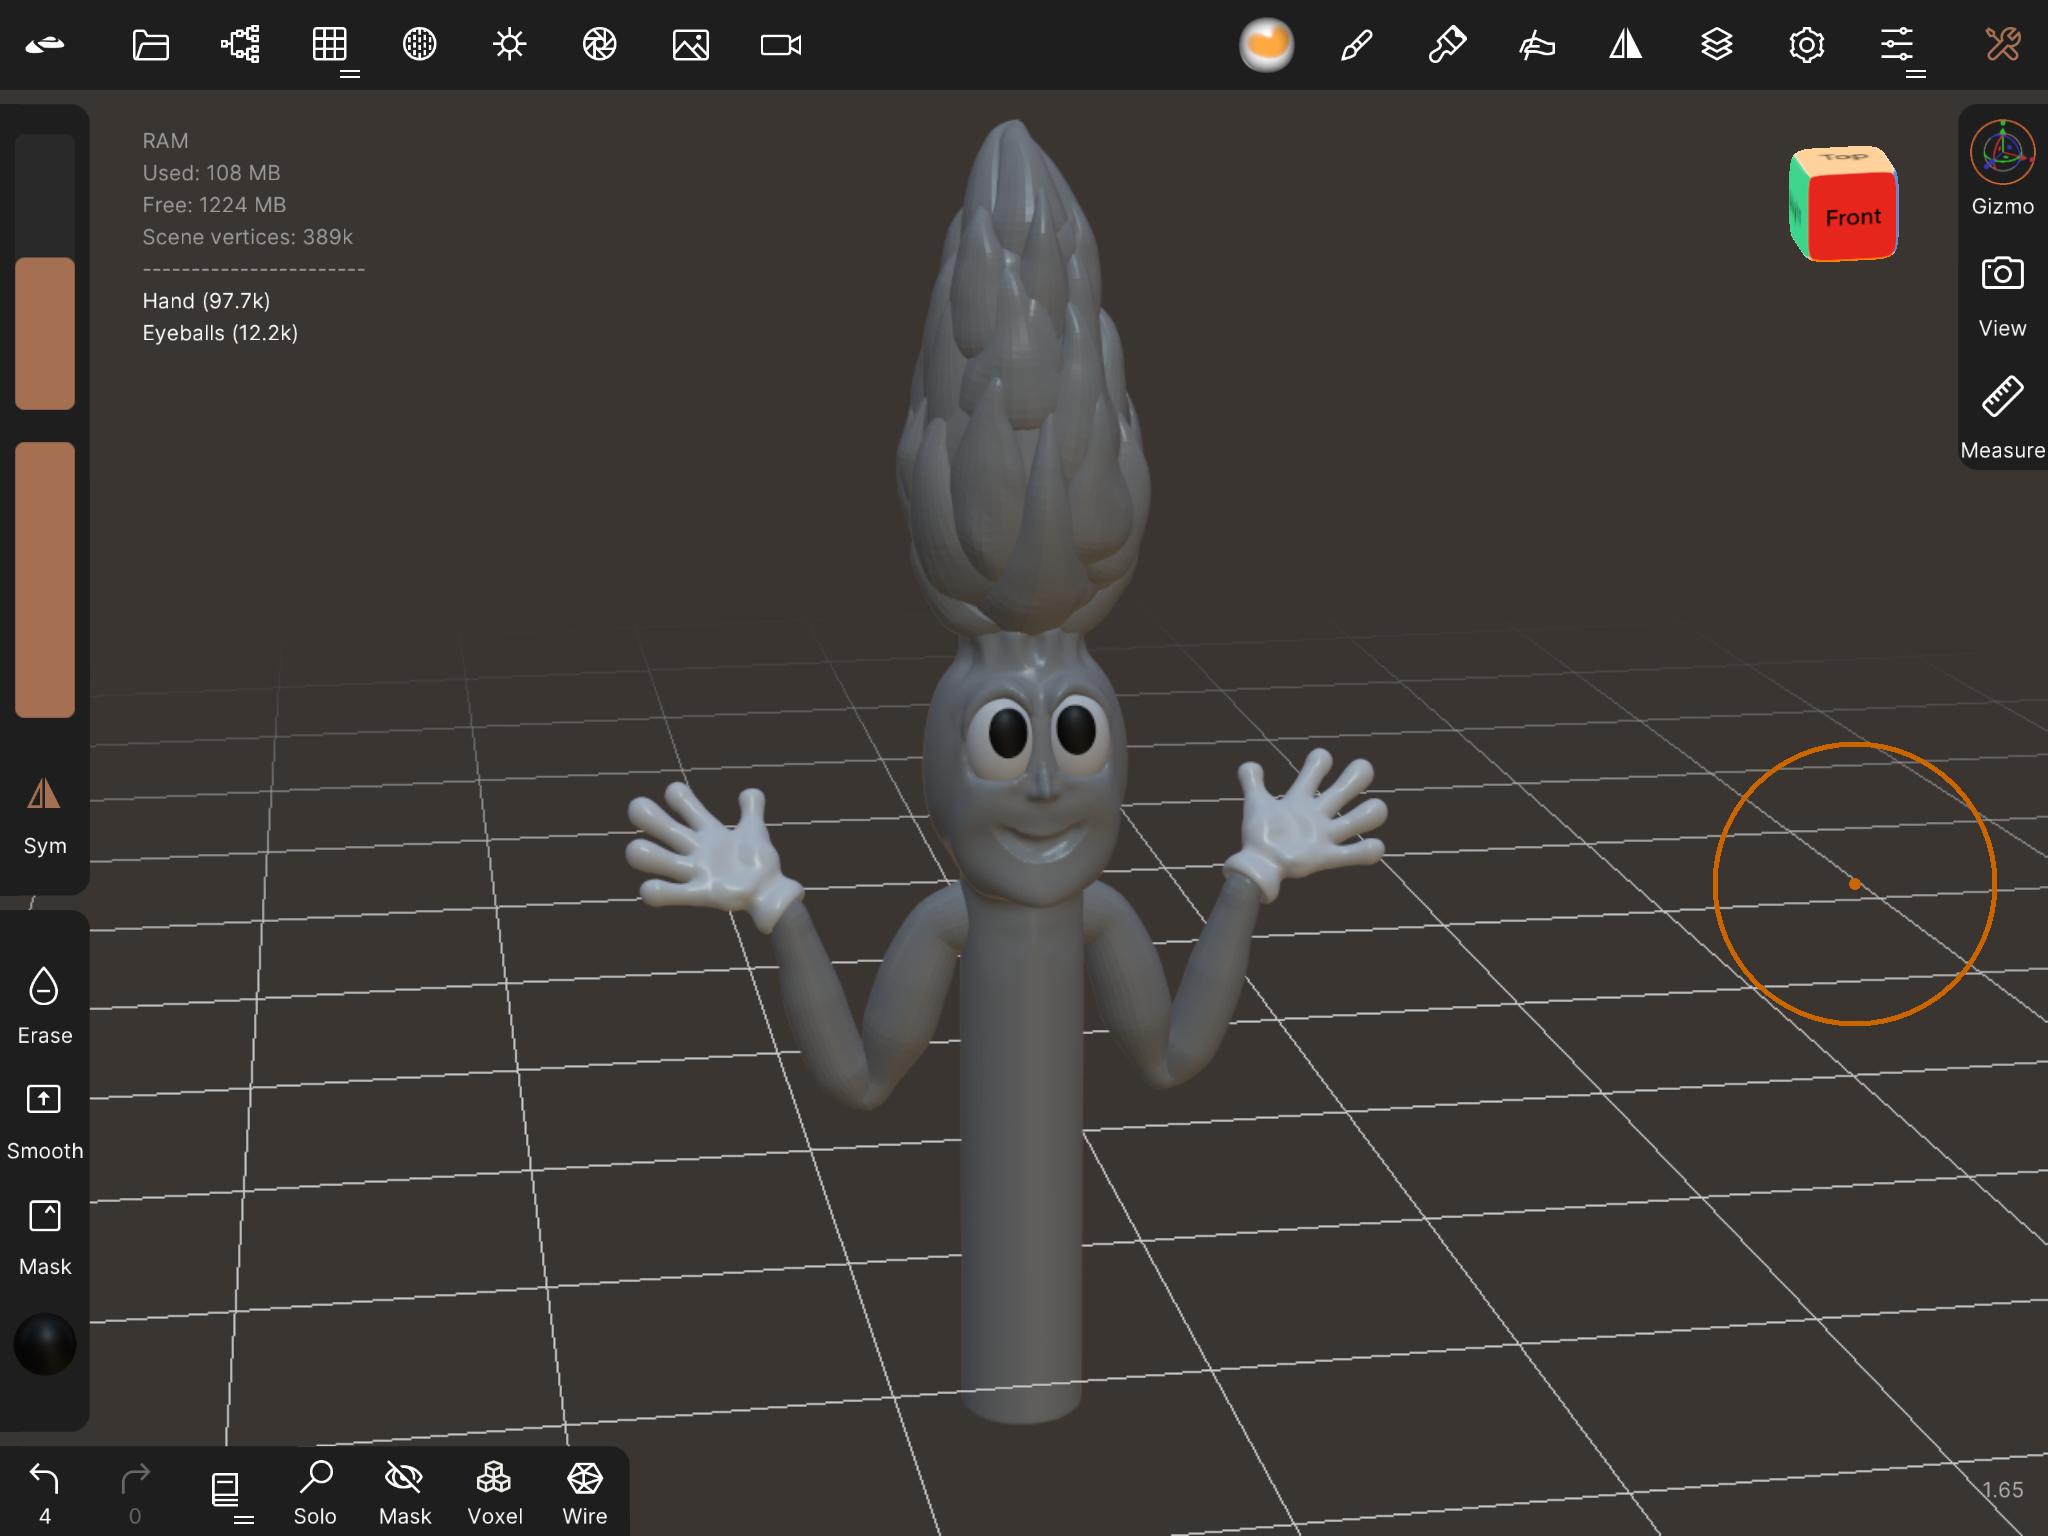Open the Layers stack icon
Viewport: 2048px width, 1536px height.
point(1716,45)
